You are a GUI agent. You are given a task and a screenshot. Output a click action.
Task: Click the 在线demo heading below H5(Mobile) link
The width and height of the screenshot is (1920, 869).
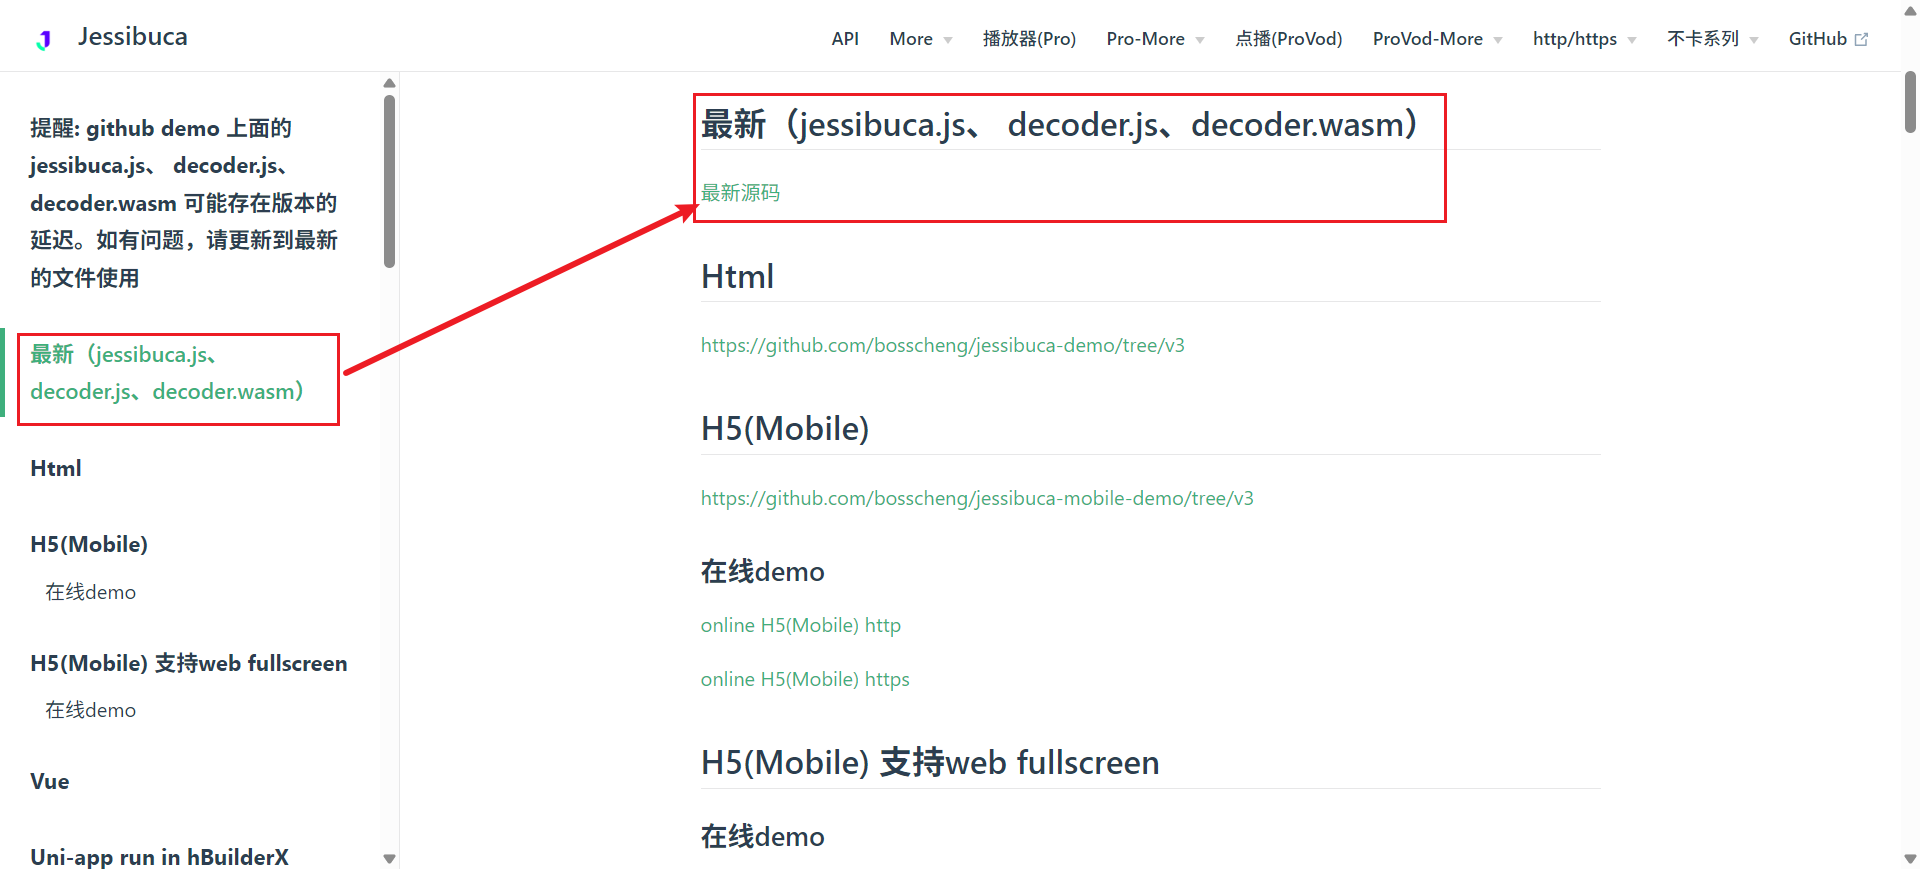(763, 572)
